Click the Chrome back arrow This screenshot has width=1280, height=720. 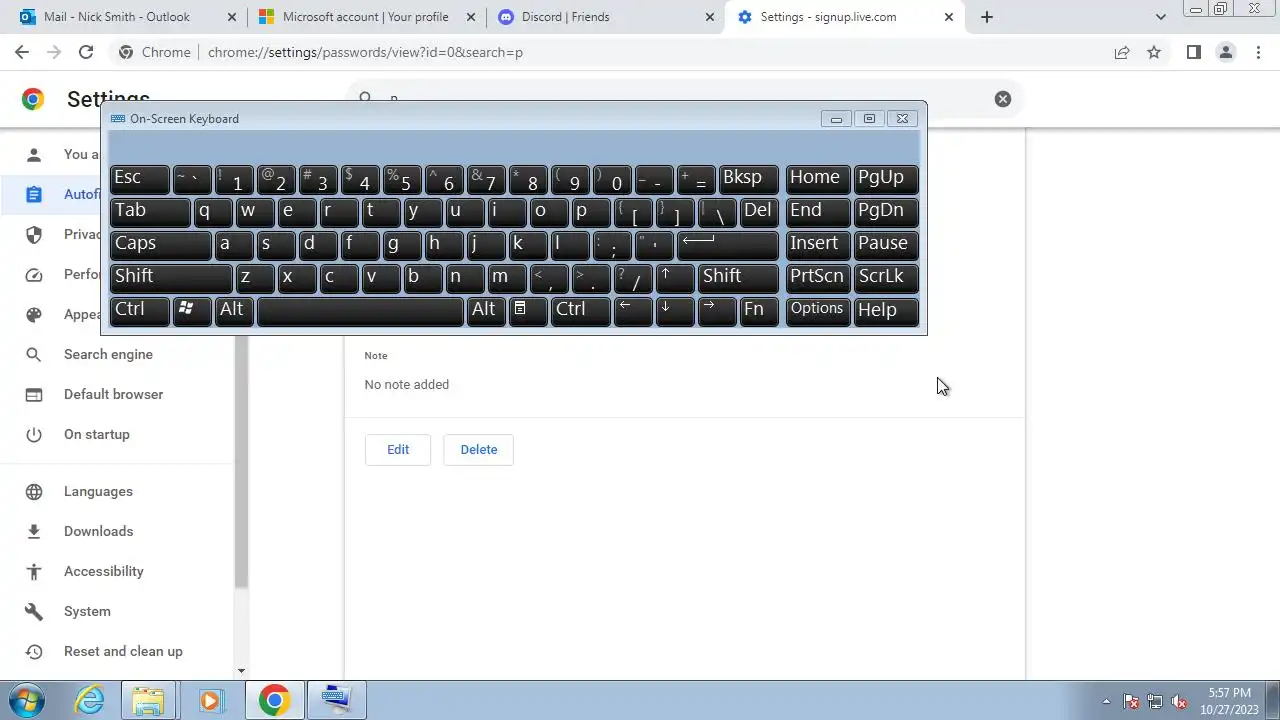[22, 52]
